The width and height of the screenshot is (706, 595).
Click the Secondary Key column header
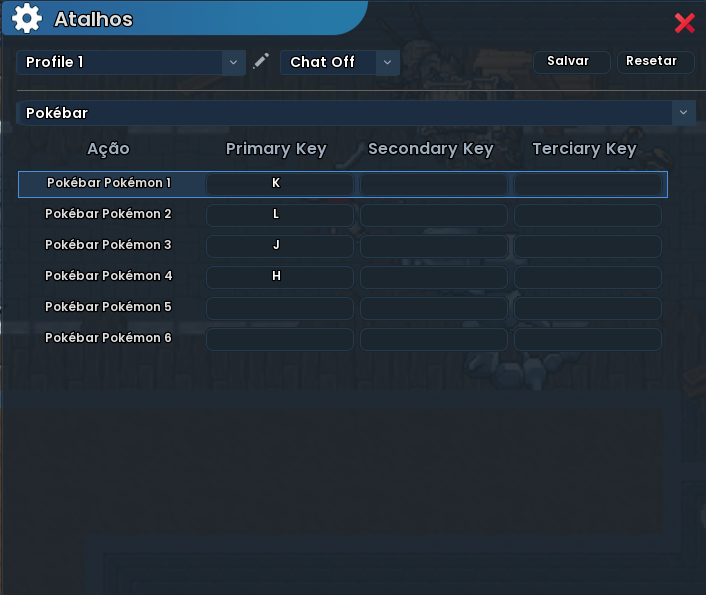coord(431,149)
